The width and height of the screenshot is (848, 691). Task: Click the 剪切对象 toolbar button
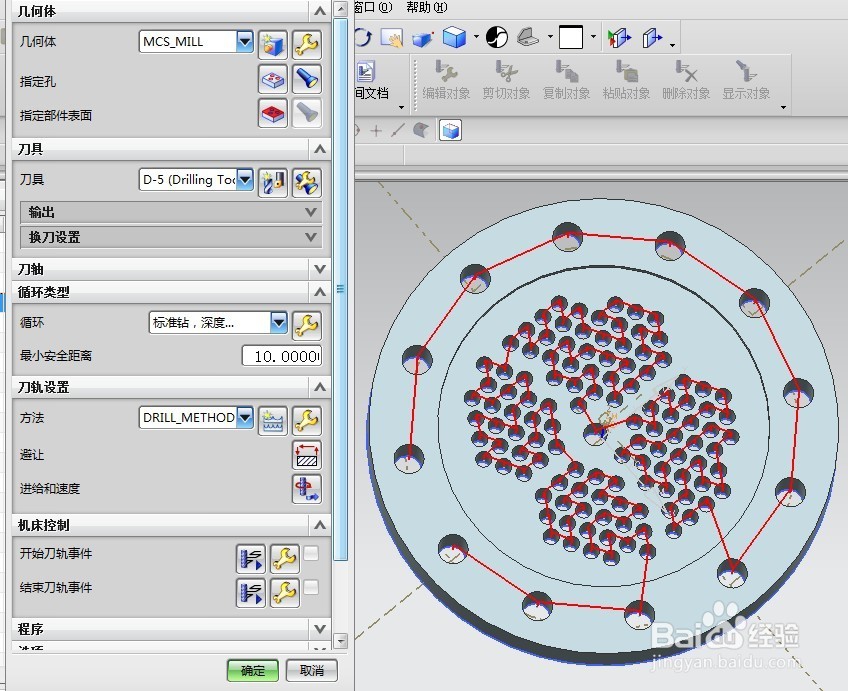(506, 80)
